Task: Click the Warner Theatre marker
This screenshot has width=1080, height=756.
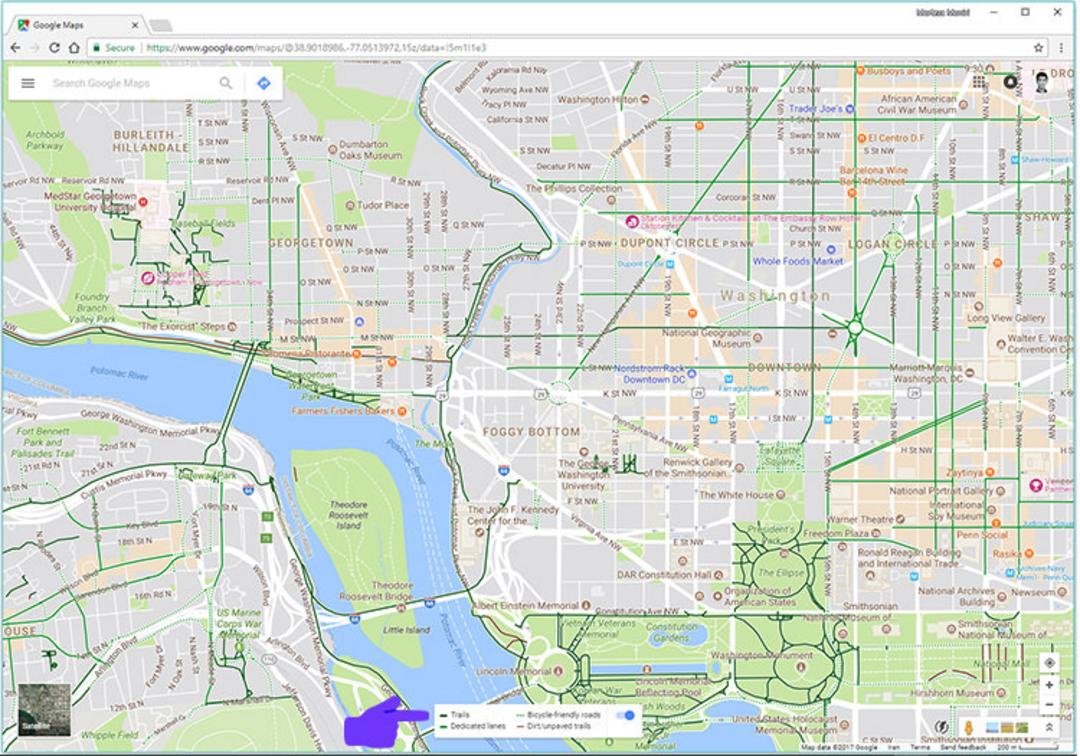Action: 900,520
